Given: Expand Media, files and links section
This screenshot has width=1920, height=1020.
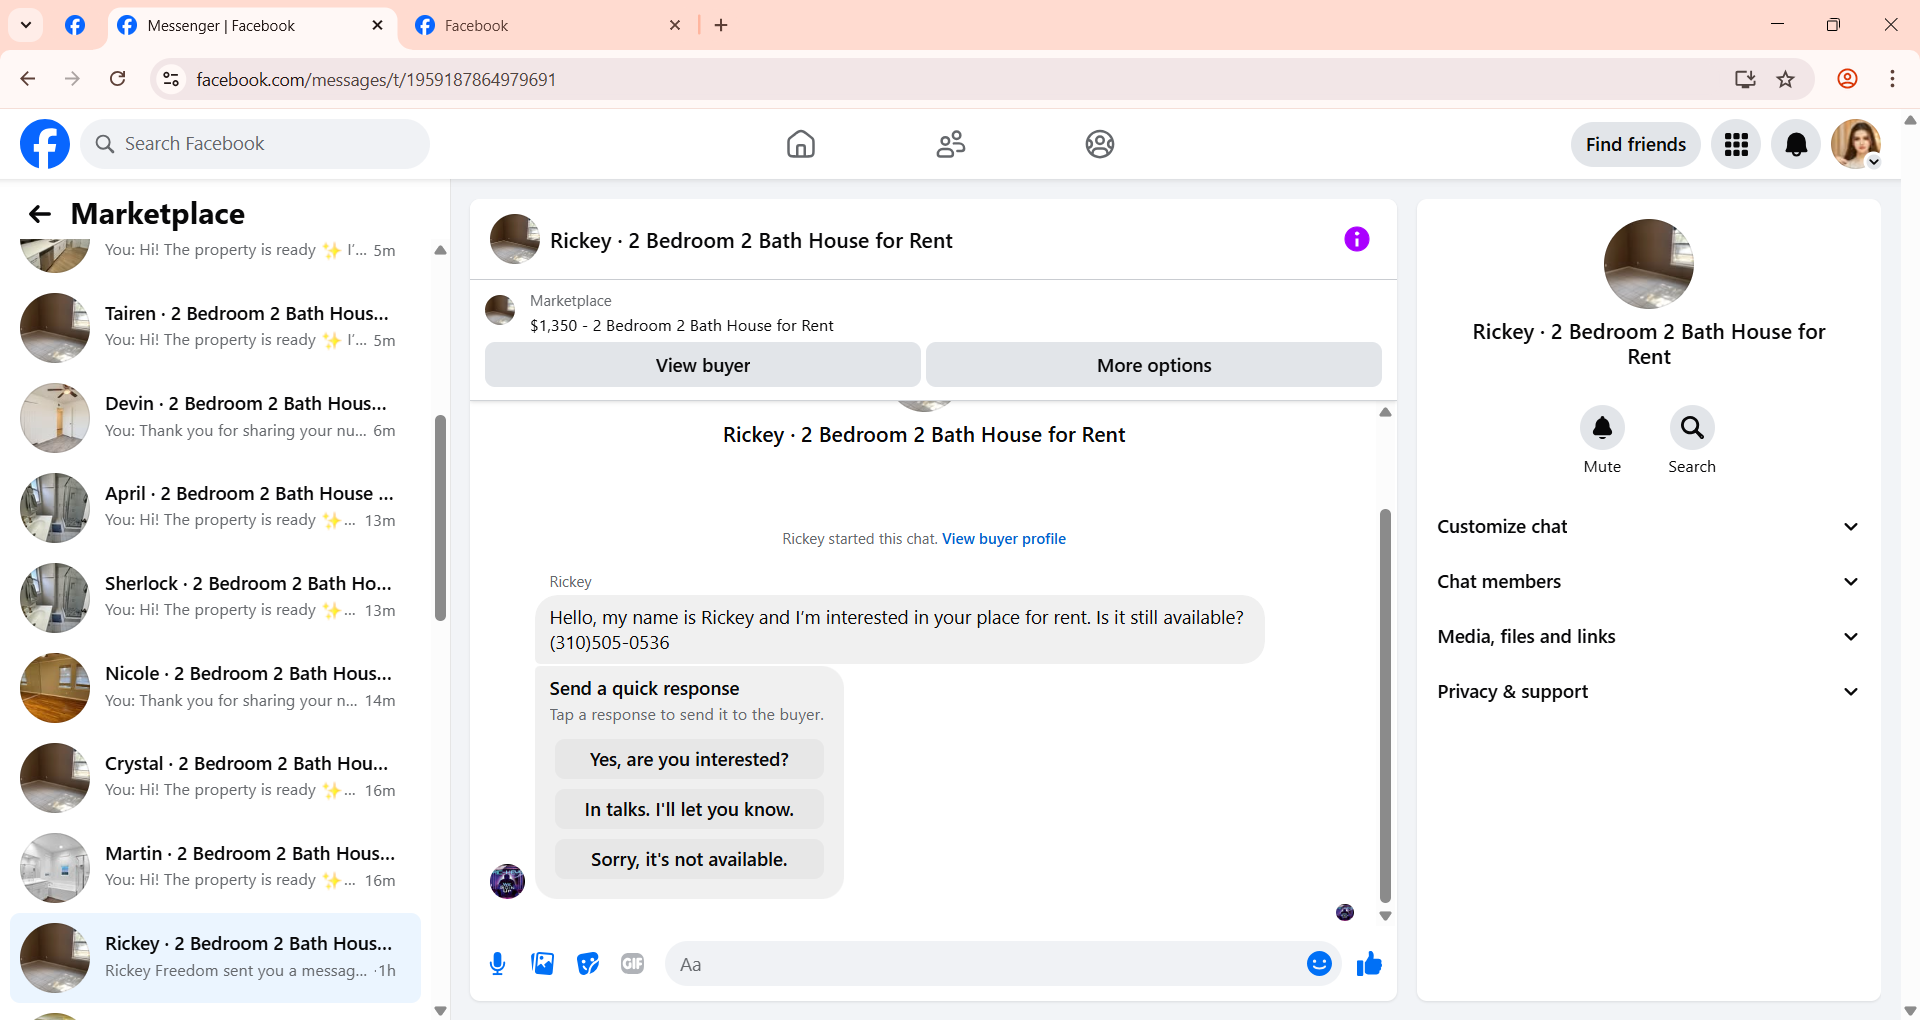Looking at the screenshot, I should 1648,637.
